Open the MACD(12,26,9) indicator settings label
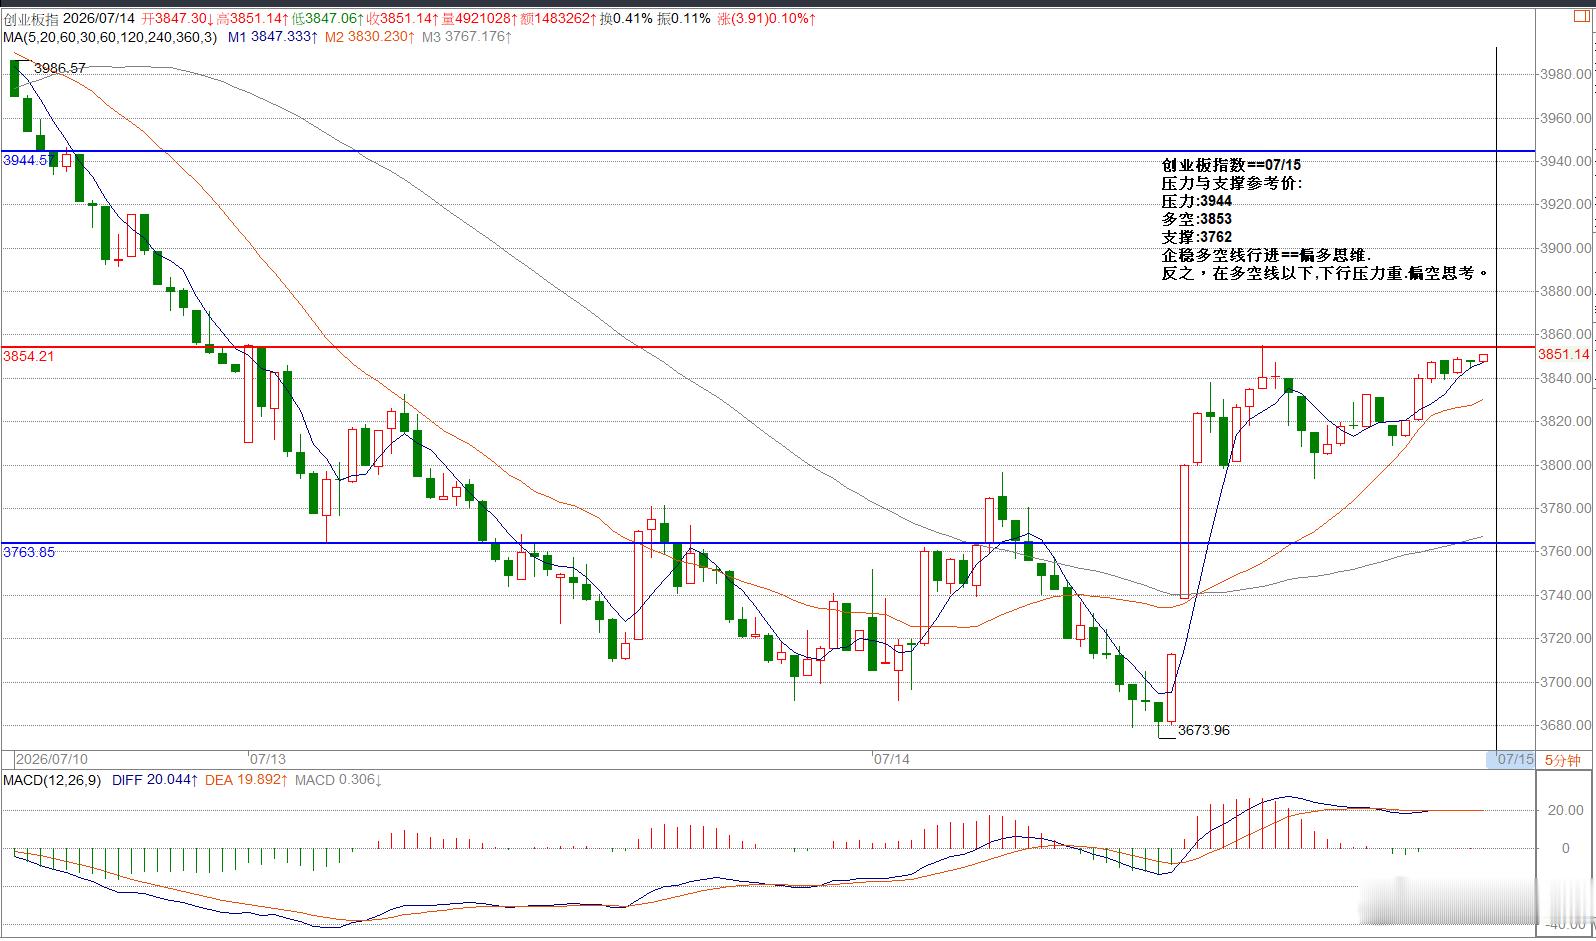1596x941 pixels. pyautogui.click(x=51, y=780)
